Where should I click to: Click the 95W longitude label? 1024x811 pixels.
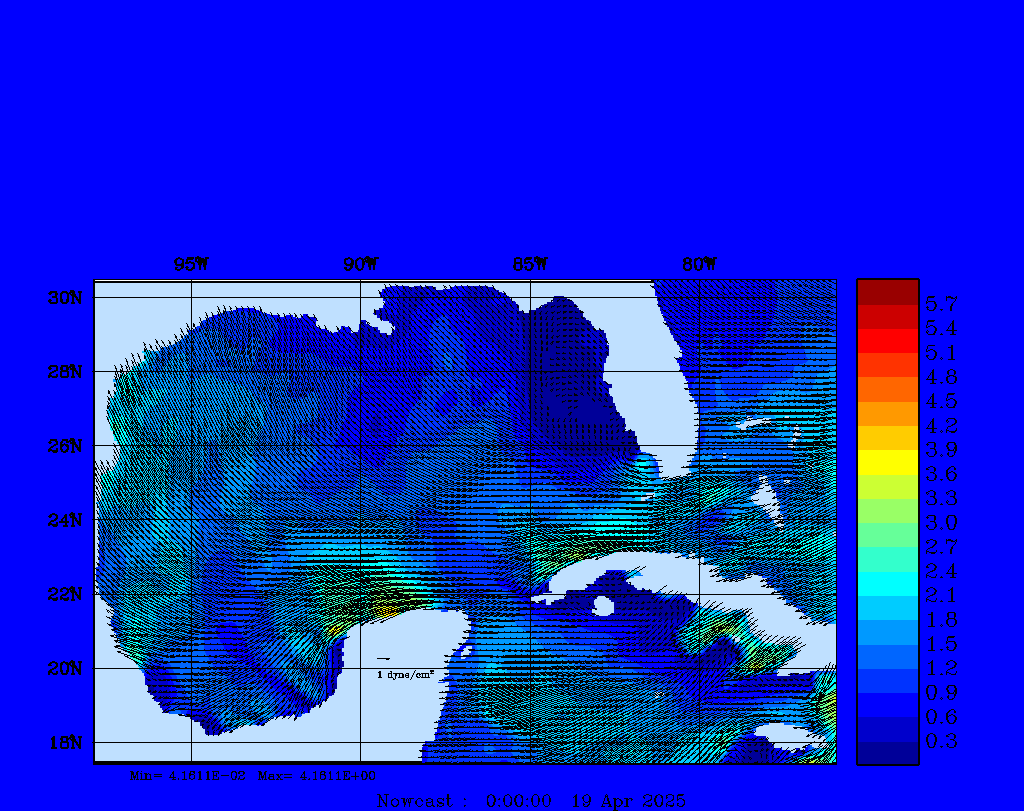tap(191, 265)
